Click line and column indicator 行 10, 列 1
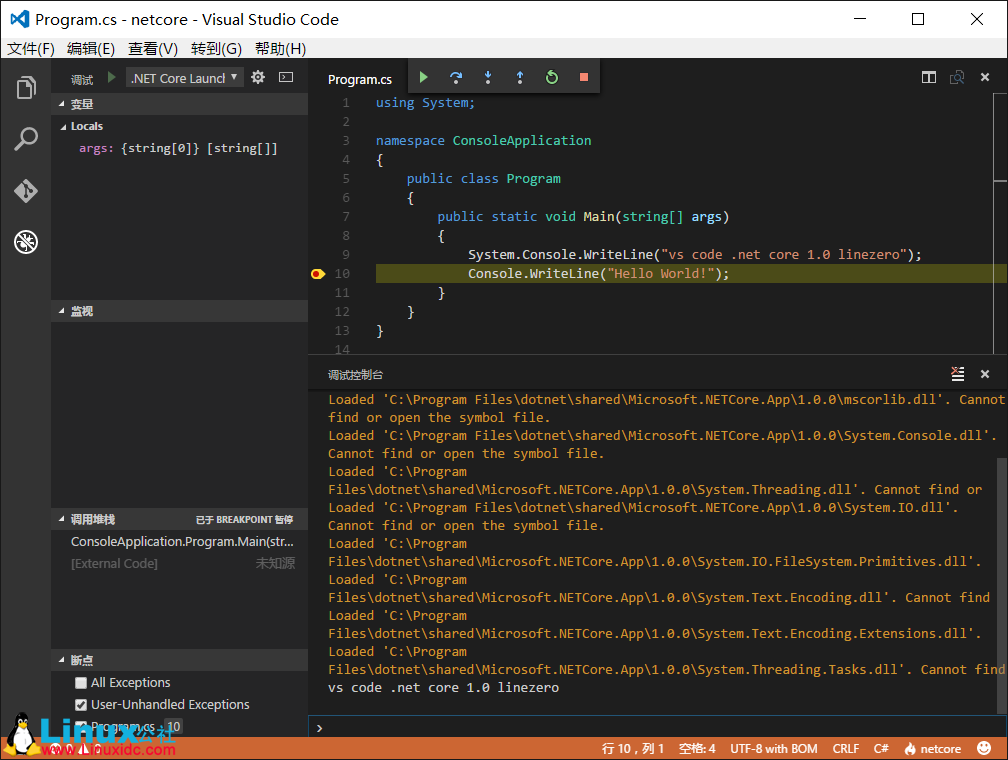 point(633,748)
